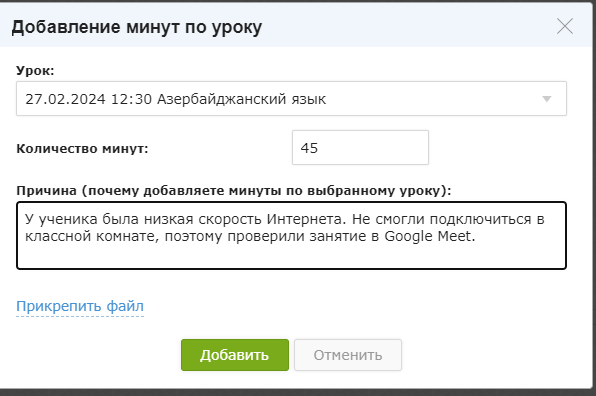
Task: Click the dropdown arrow in Урок field
Action: click(547, 99)
